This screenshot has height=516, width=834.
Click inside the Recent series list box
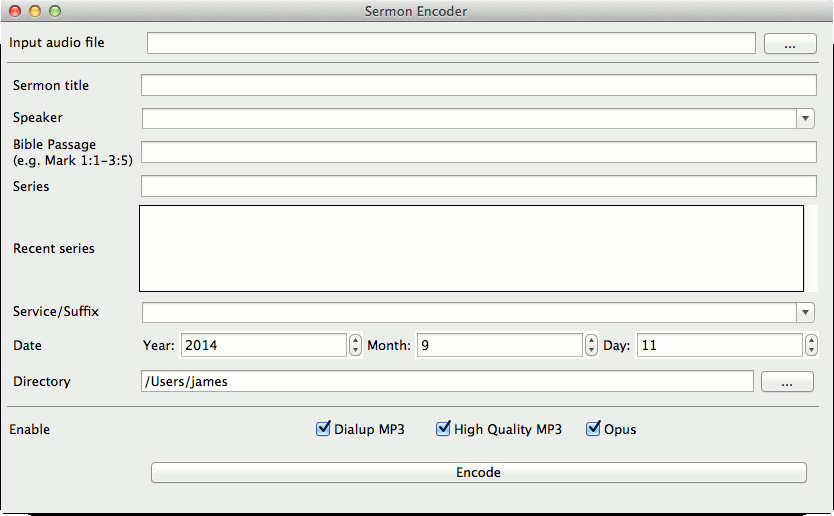click(x=471, y=248)
